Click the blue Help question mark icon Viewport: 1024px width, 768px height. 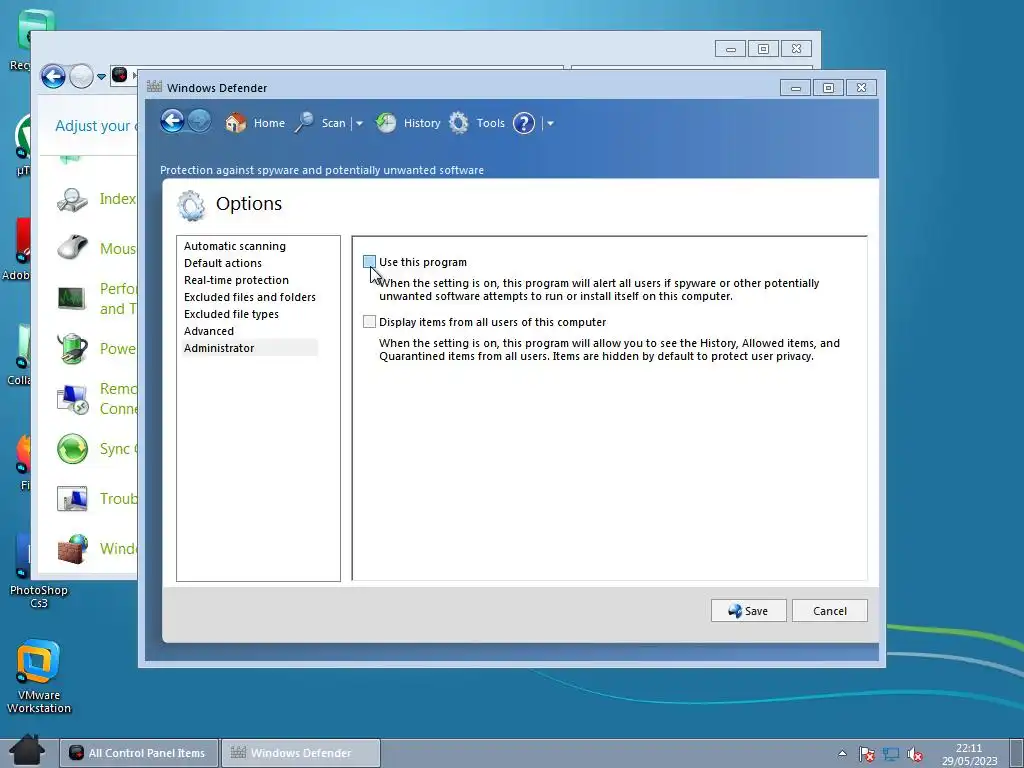pos(524,123)
